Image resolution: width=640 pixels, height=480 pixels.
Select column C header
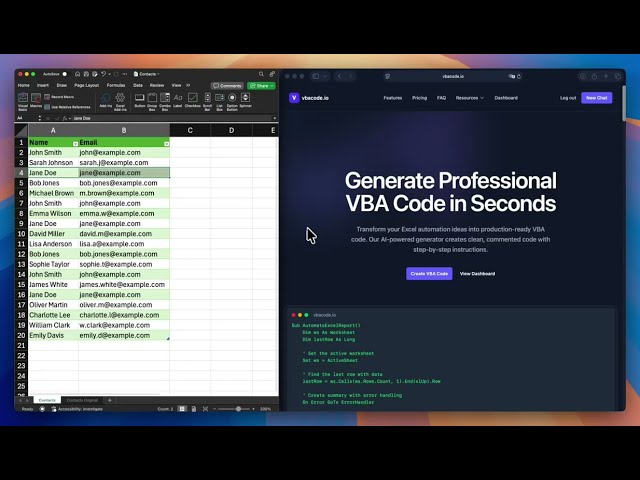190,130
